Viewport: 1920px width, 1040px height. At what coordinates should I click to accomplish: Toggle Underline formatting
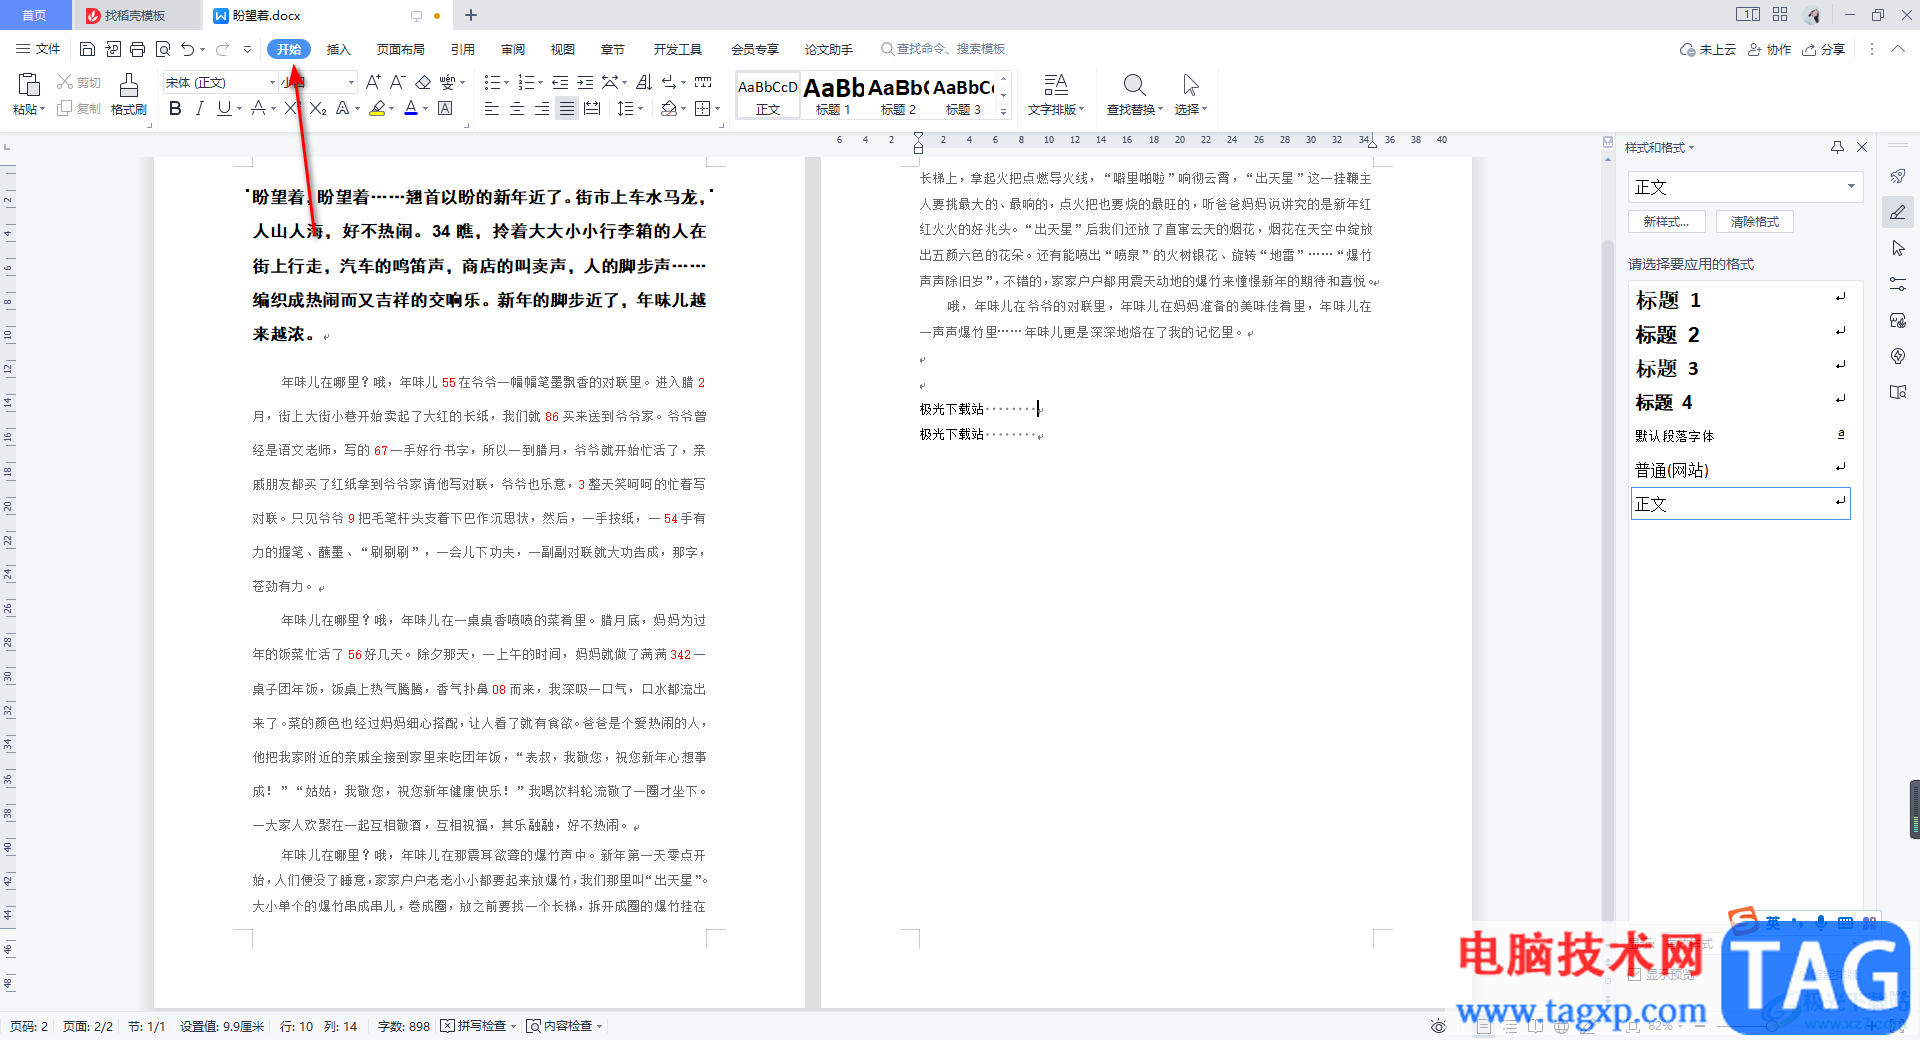(x=224, y=108)
